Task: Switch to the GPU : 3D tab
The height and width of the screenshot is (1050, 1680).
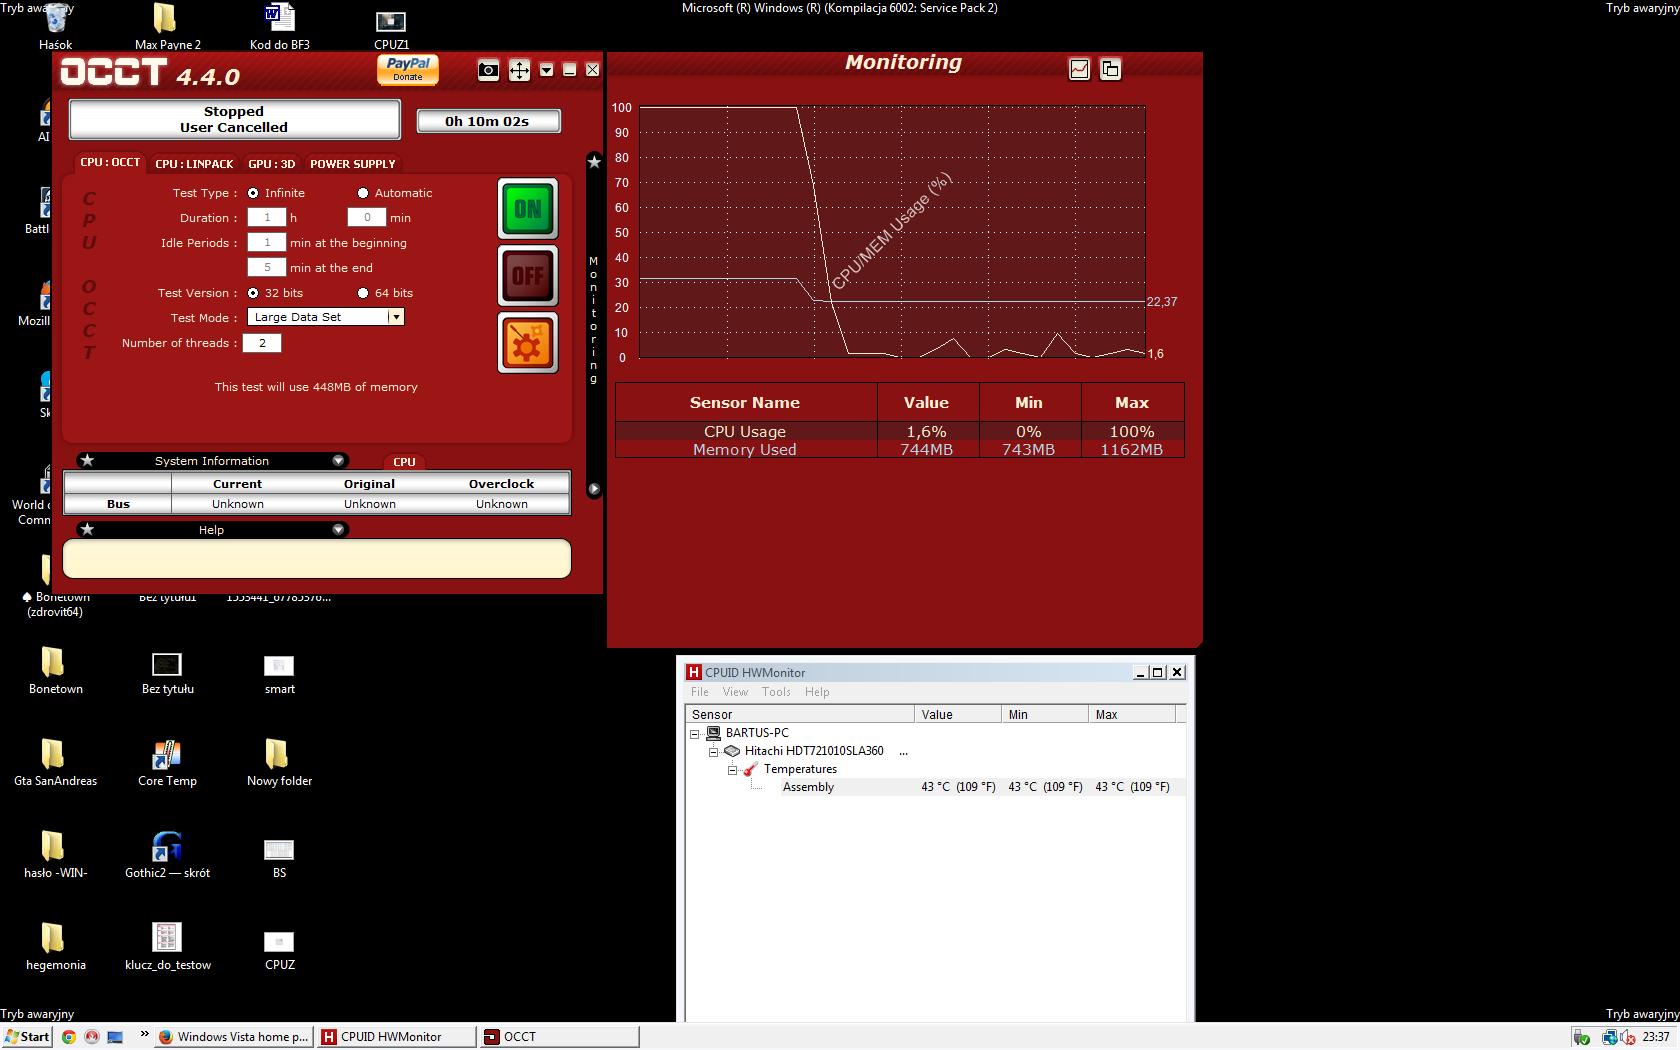Action: (x=271, y=164)
